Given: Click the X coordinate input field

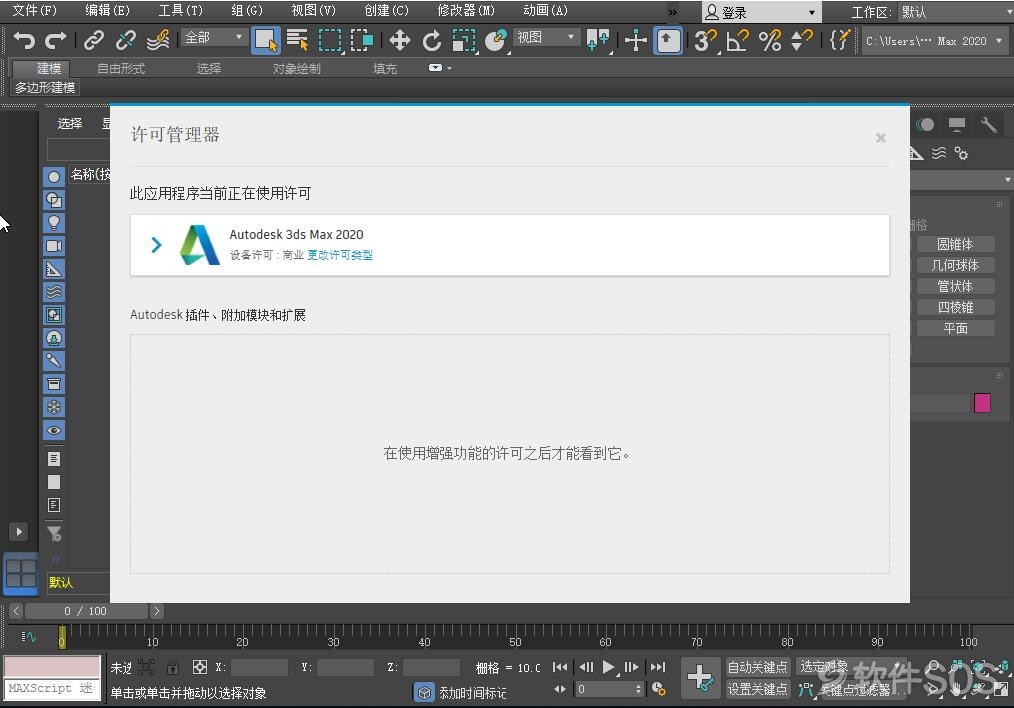Looking at the screenshot, I should (259, 667).
